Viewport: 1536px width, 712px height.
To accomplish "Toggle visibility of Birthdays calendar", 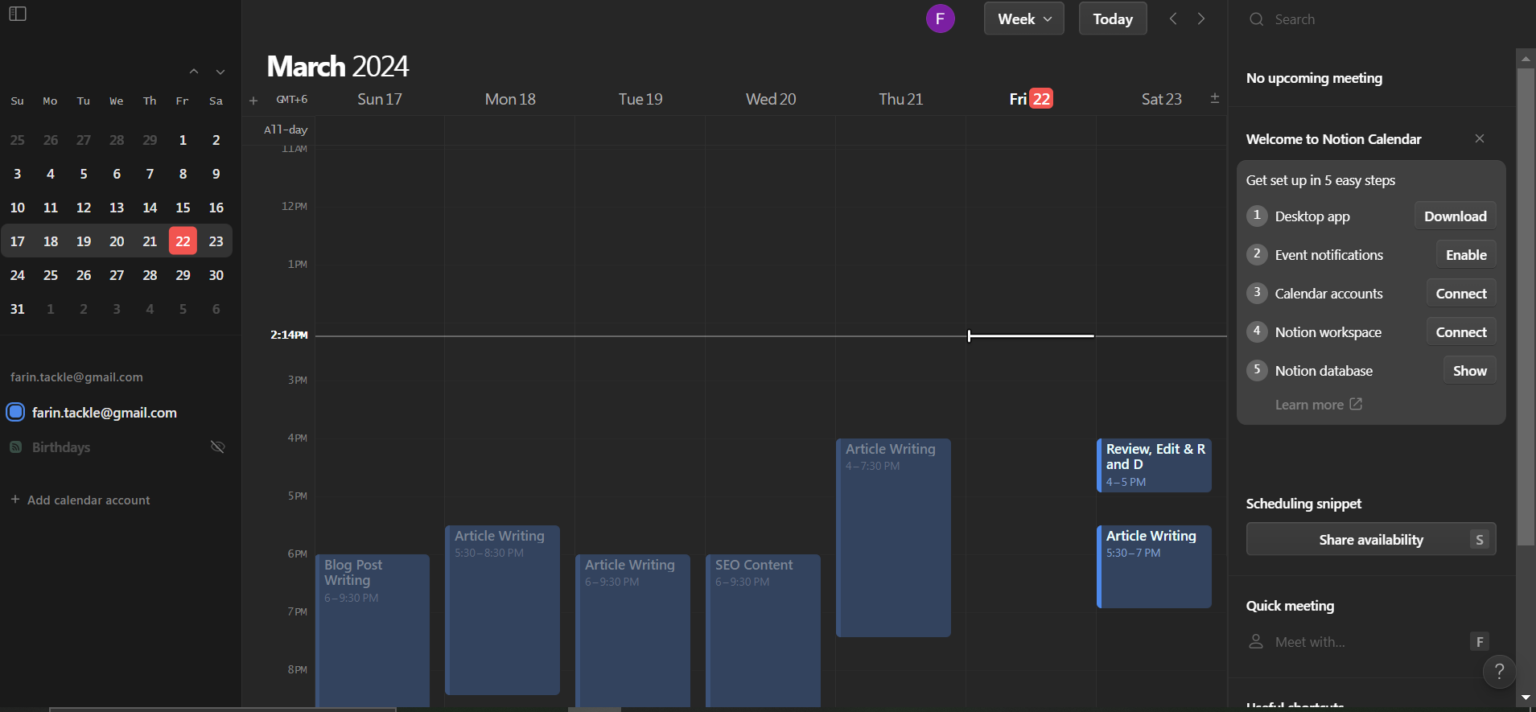I will [217, 447].
